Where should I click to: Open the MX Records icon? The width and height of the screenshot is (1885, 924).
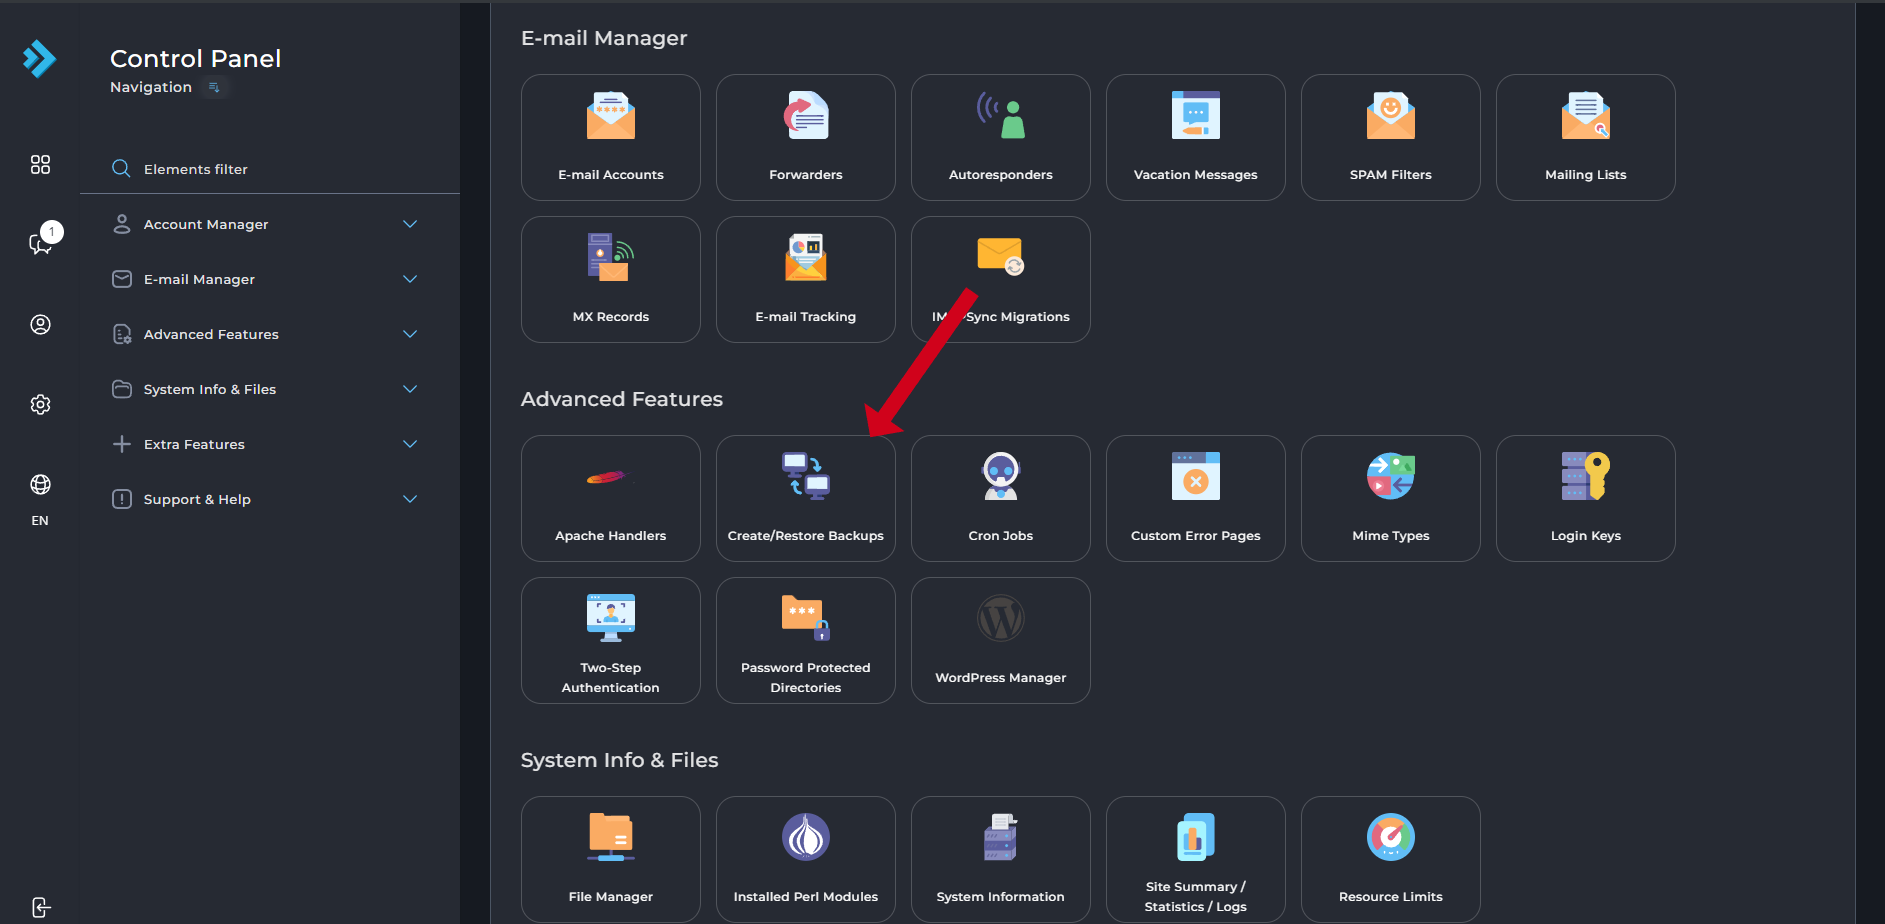pos(610,258)
